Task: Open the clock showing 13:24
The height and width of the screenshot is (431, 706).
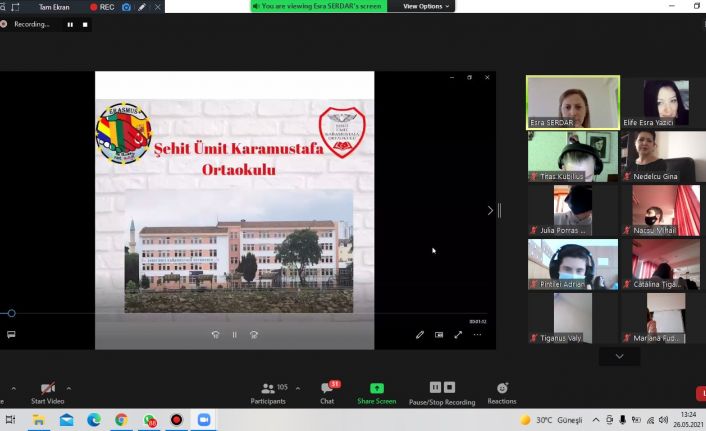Action: 688,419
